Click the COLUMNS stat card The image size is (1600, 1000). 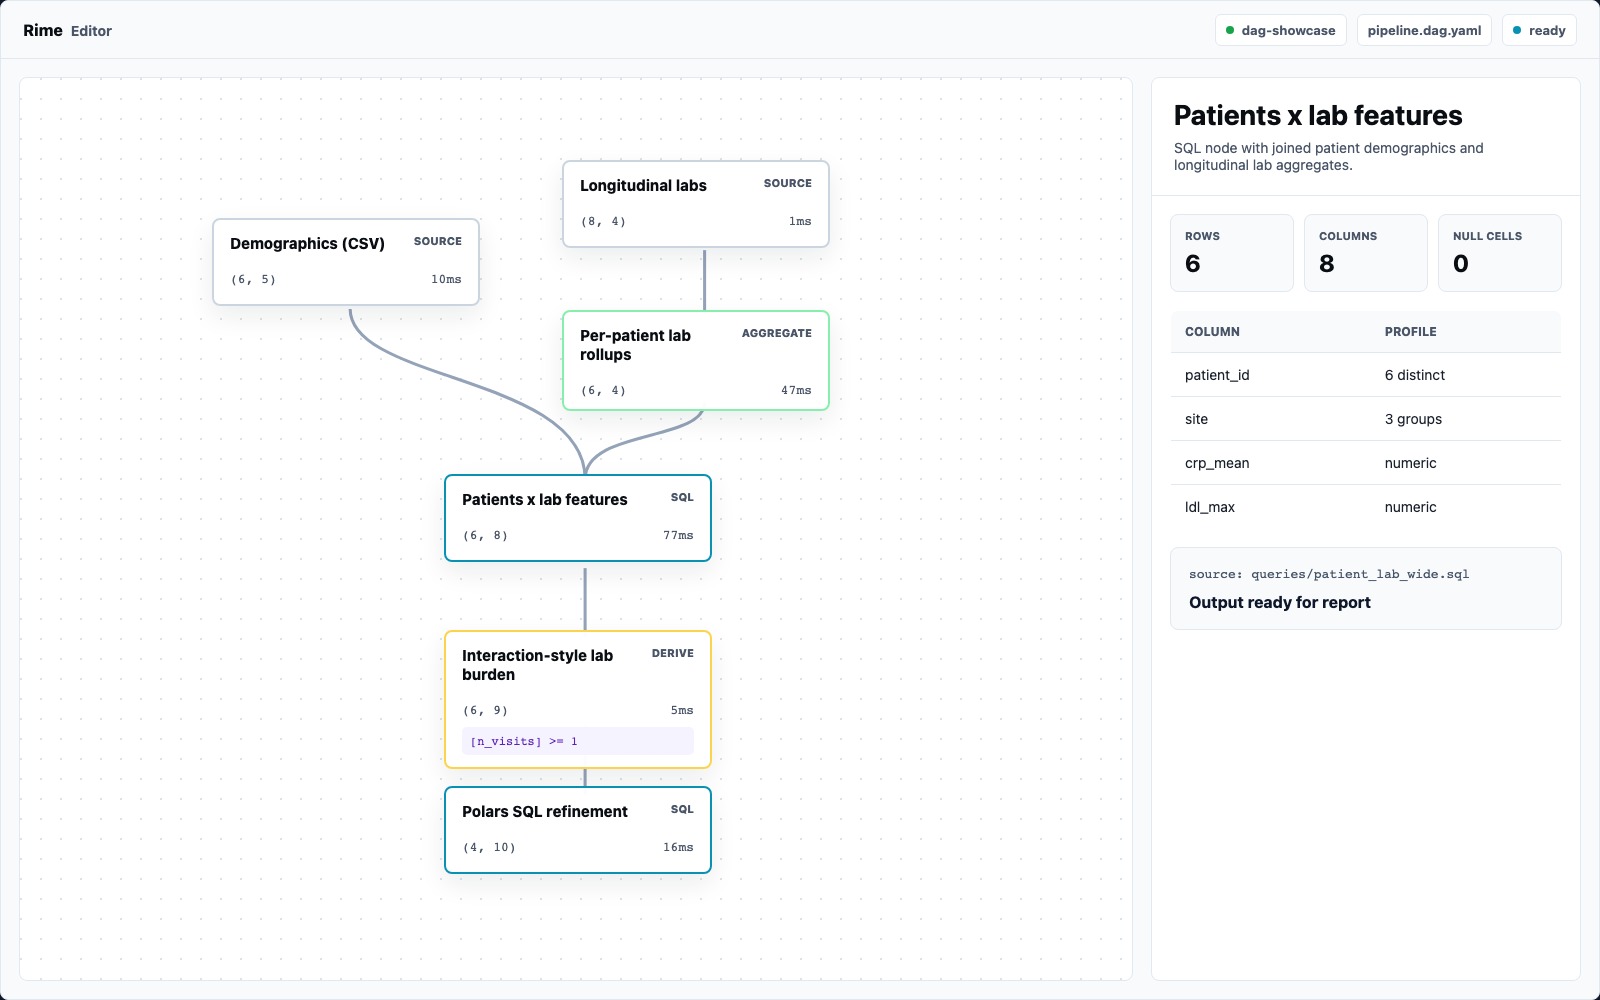click(1366, 253)
